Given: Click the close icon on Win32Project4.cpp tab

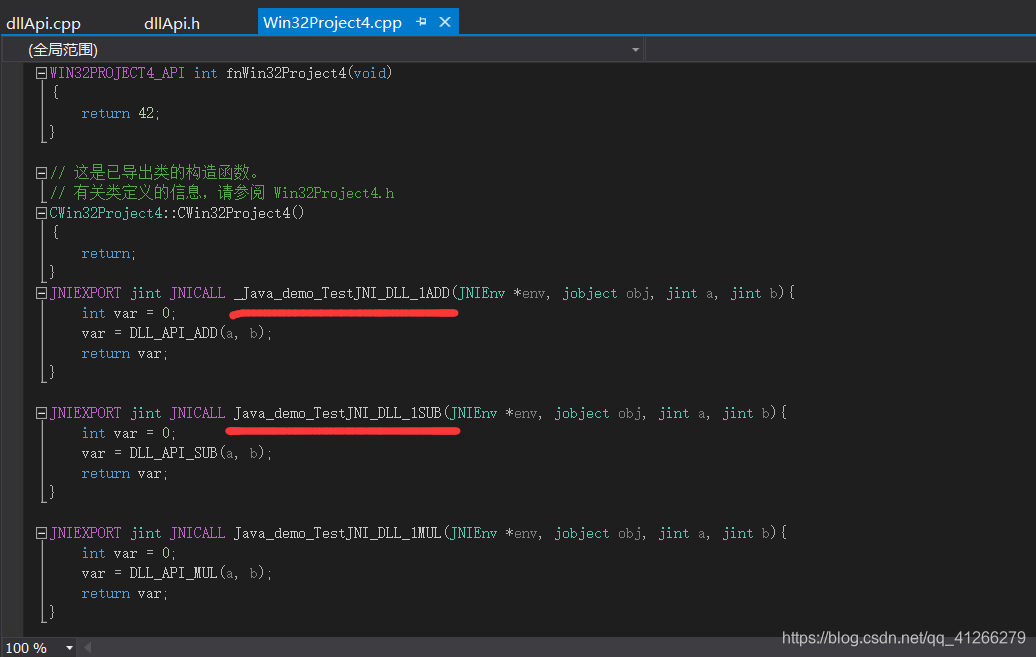Looking at the screenshot, I should [444, 21].
